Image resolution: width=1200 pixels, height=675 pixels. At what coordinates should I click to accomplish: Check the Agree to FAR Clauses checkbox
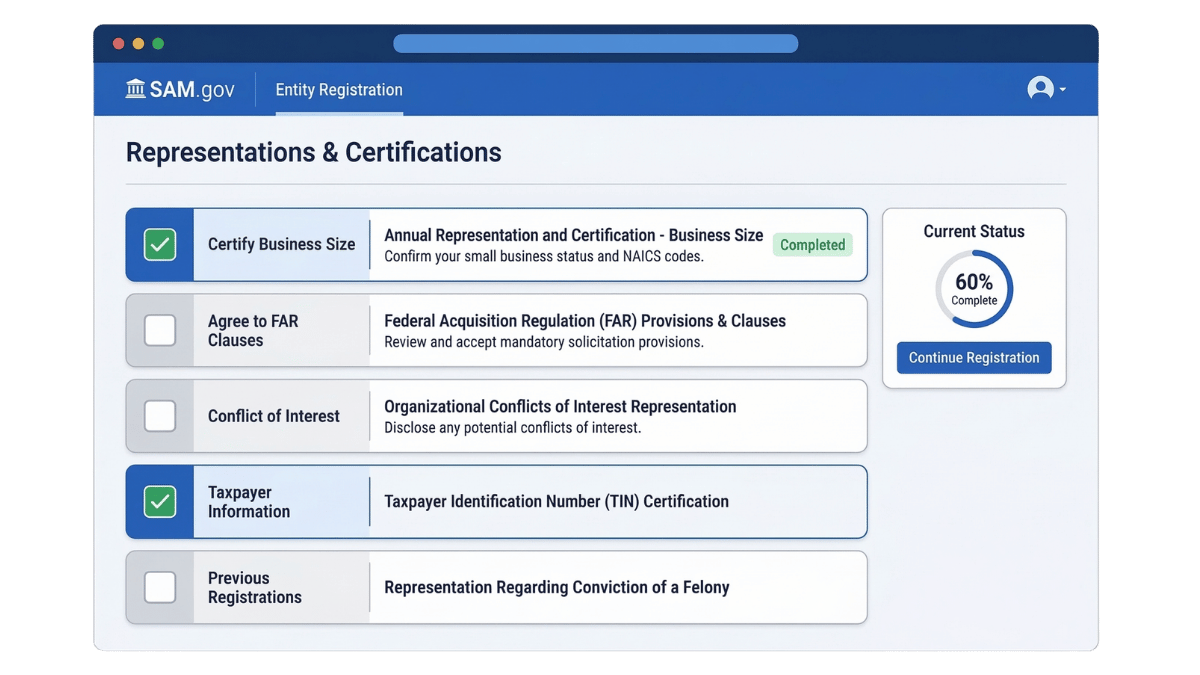click(x=160, y=330)
